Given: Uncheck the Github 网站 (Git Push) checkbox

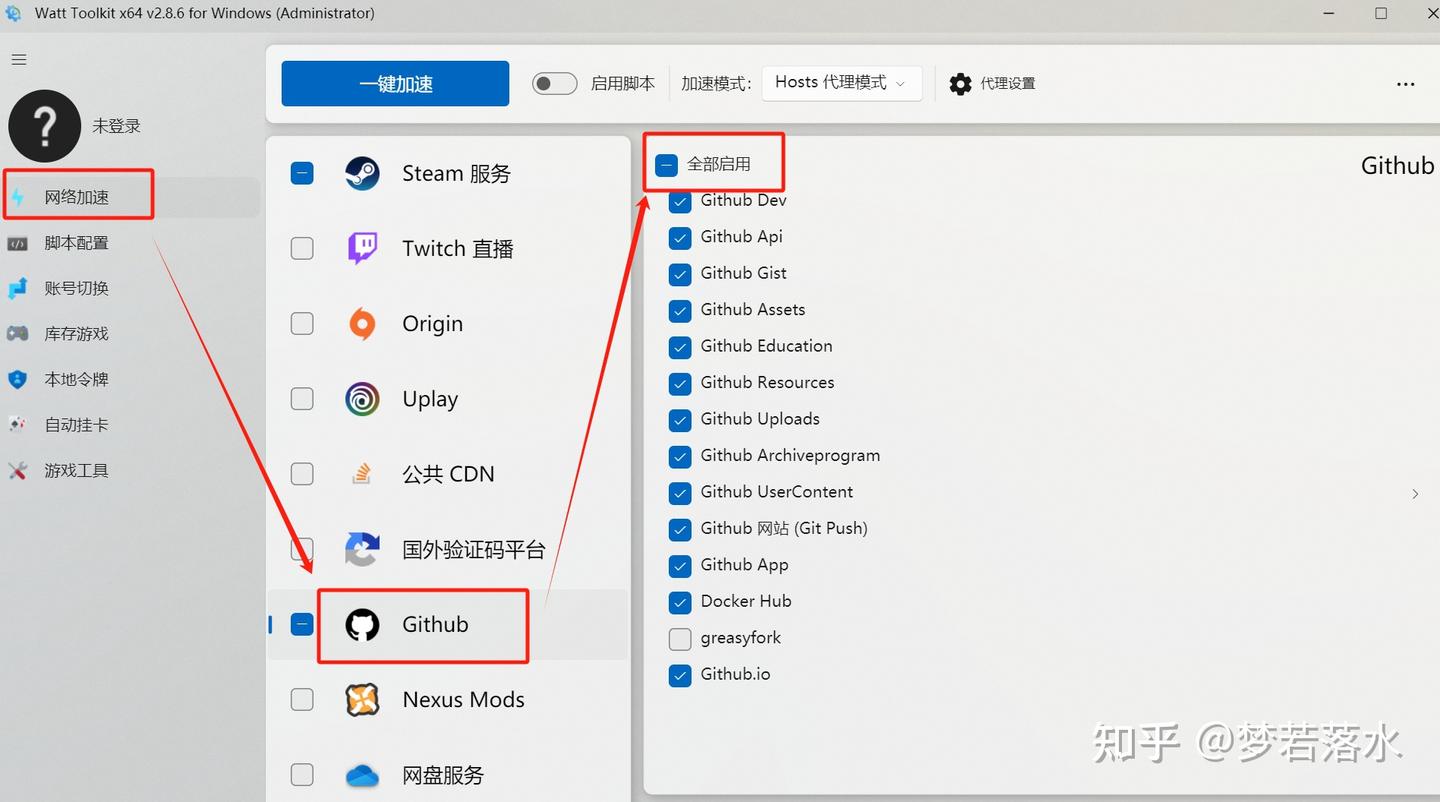Looking at the screenshot, I should tap(680, 529).
